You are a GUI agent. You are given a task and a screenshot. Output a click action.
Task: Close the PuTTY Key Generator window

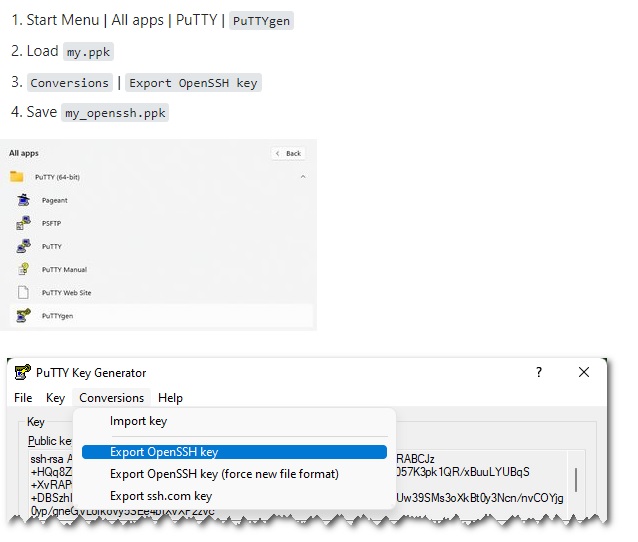pyautogui.click(x=584, y=372)
